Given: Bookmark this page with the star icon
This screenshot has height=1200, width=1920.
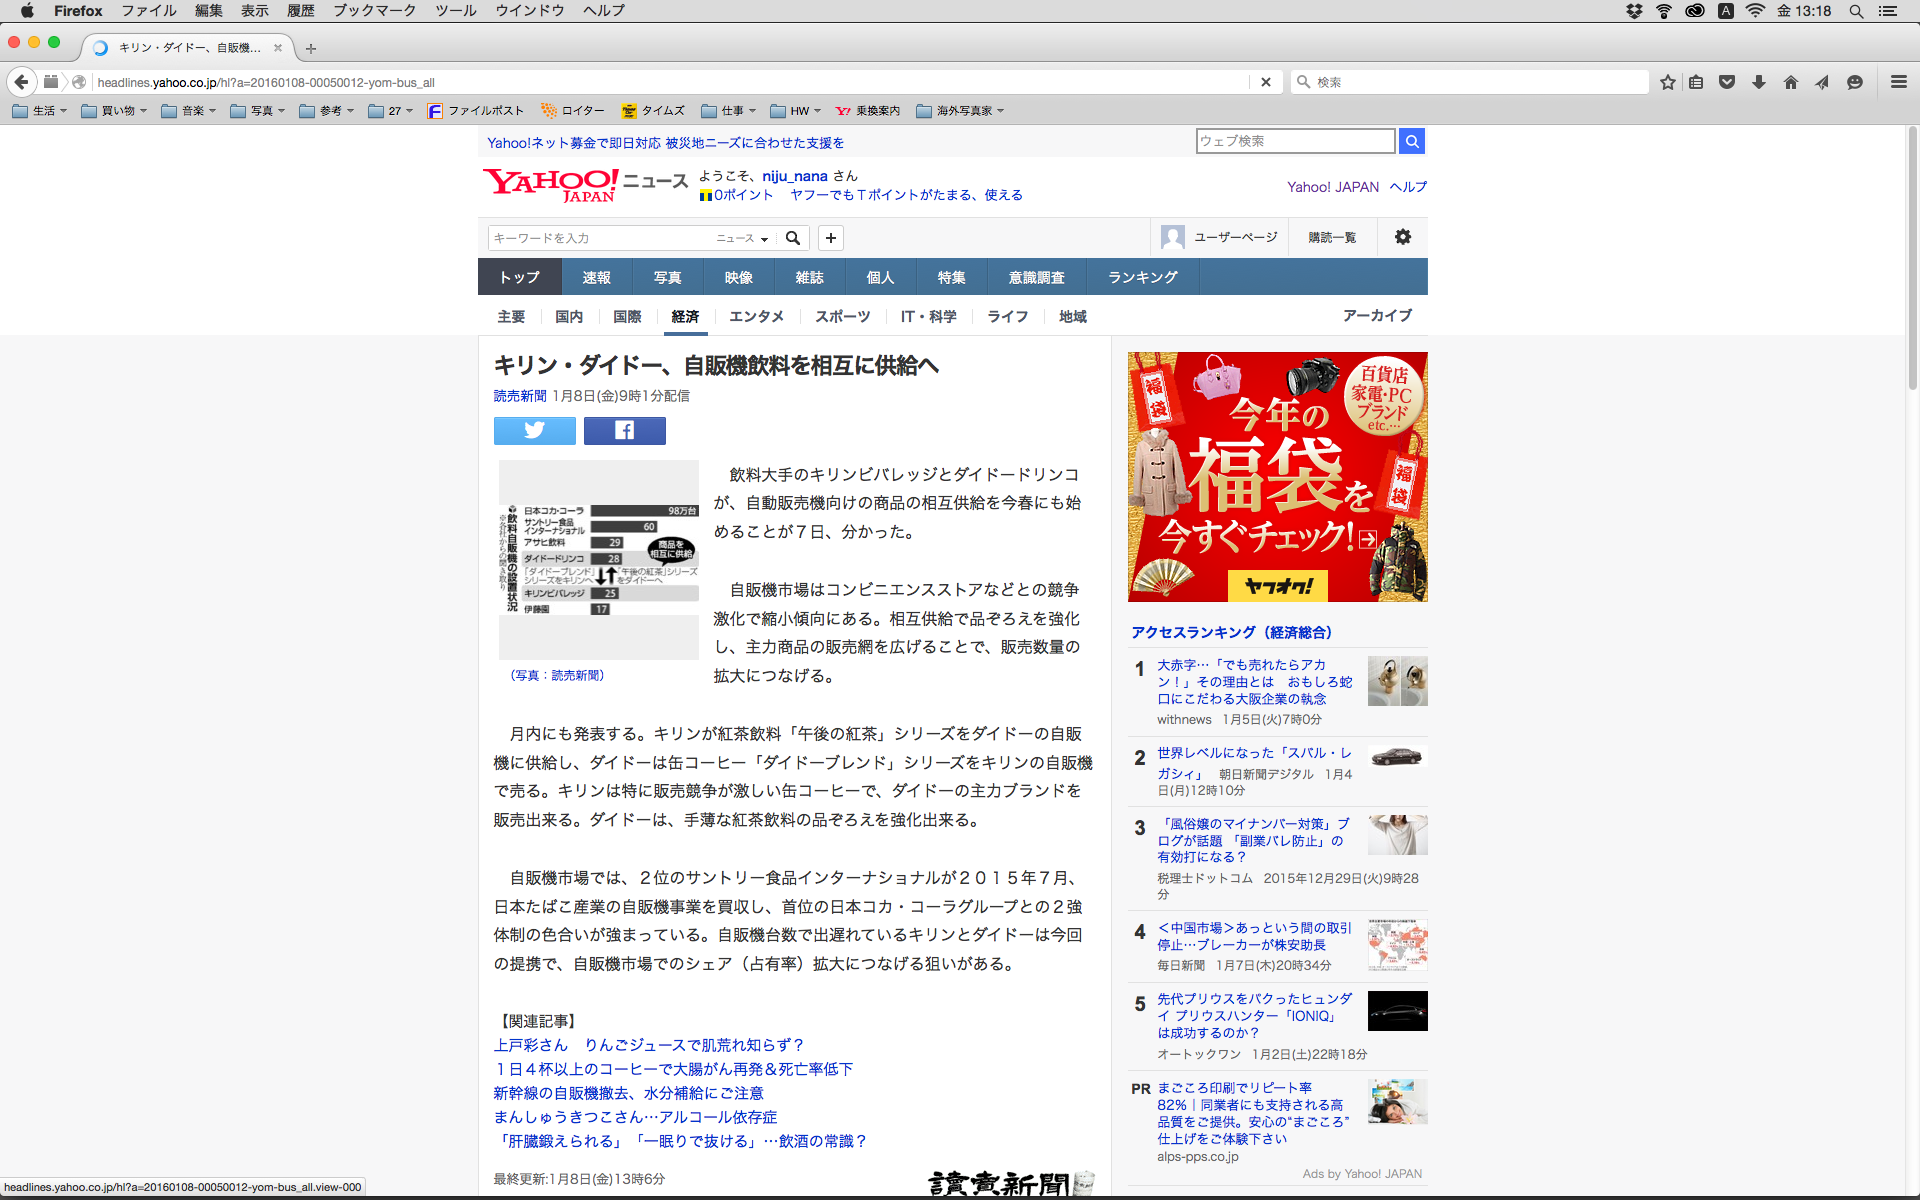Looking at the screenshot, I should 1667,82.
